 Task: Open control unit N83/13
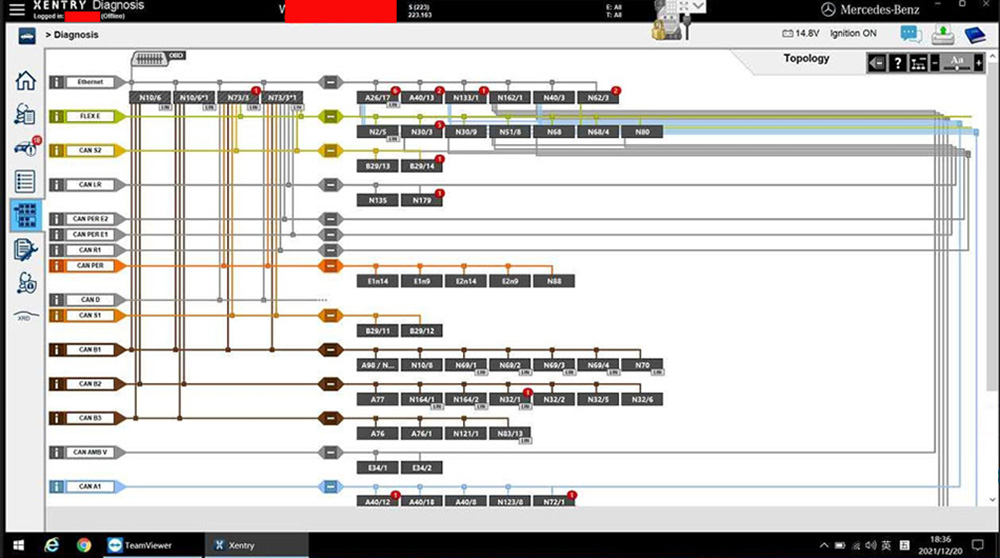click(x=510, y=434)
